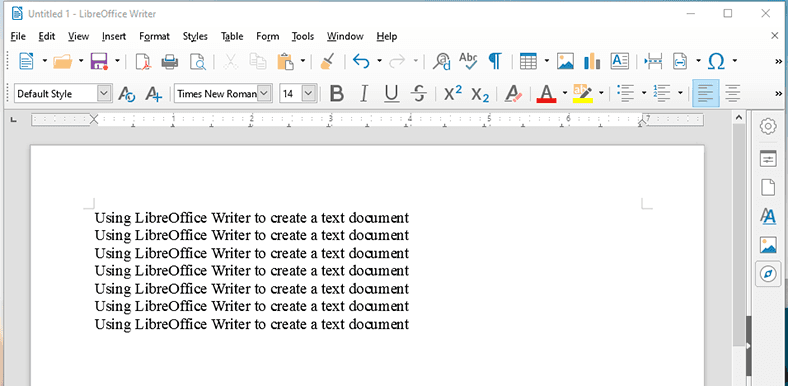Open sidebar settings gear
The image size is (788, 386).
[x=768, y=126]
